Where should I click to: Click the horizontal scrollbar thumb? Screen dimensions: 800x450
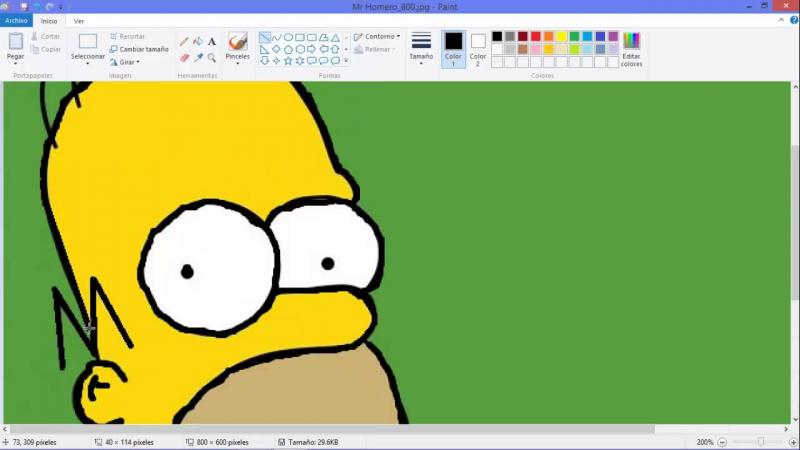coord(332,430)
